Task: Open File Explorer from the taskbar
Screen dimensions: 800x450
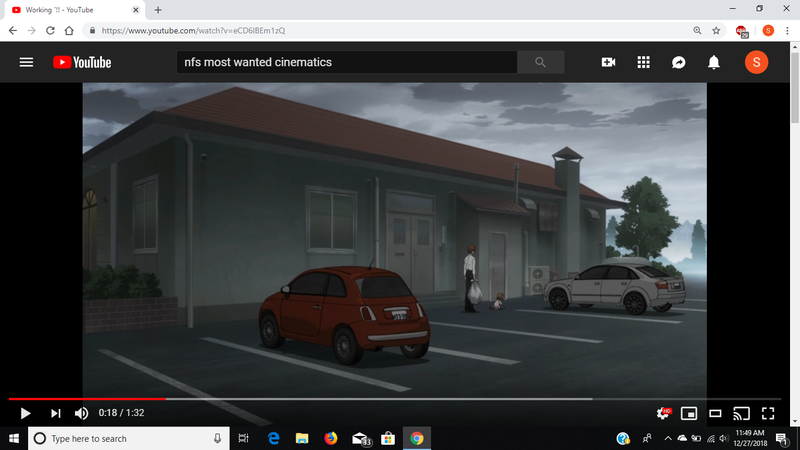Action: coord(302,438)
